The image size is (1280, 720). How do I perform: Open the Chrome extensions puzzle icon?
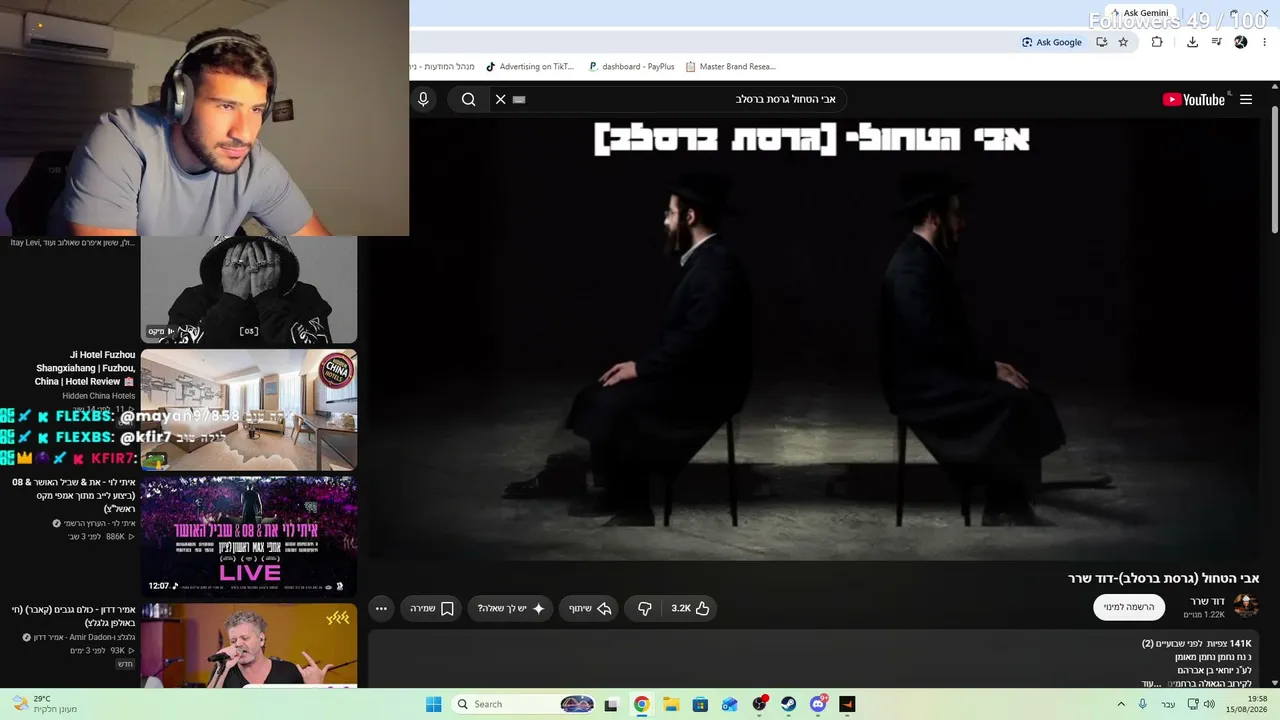pyautogui.click(x=1157, y=42)
